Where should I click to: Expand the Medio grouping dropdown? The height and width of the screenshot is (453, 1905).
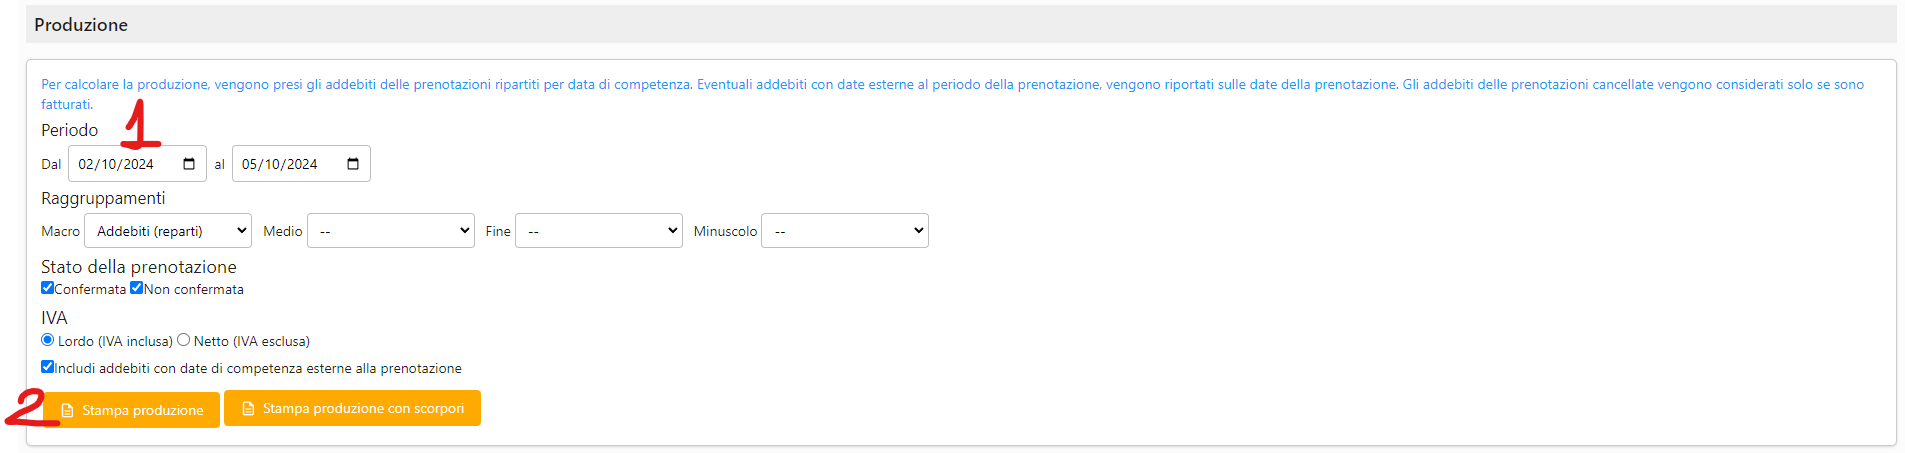(x=391, y=231)
